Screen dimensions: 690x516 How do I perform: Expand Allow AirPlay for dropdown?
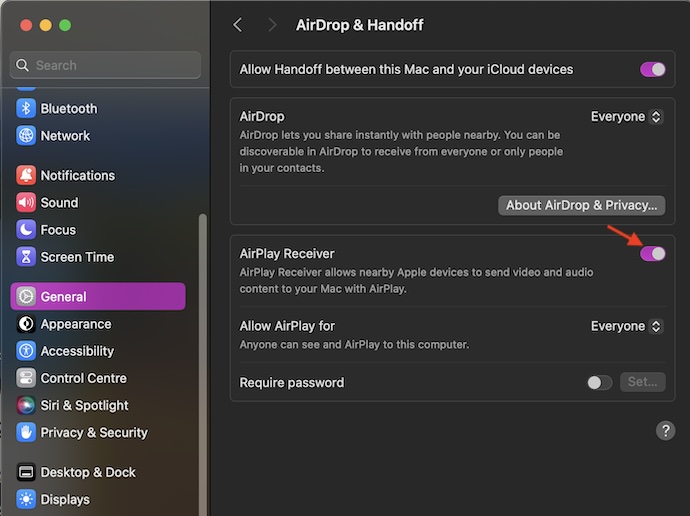(x=626, y=326)
